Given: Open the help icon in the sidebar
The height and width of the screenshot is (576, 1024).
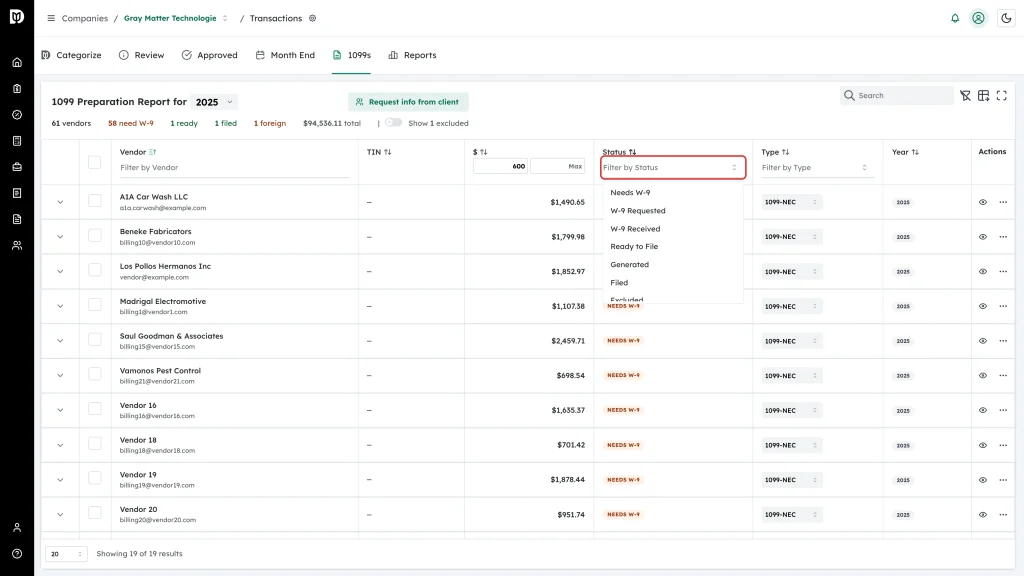Looking at the screenshot, I should coord(17,554).
